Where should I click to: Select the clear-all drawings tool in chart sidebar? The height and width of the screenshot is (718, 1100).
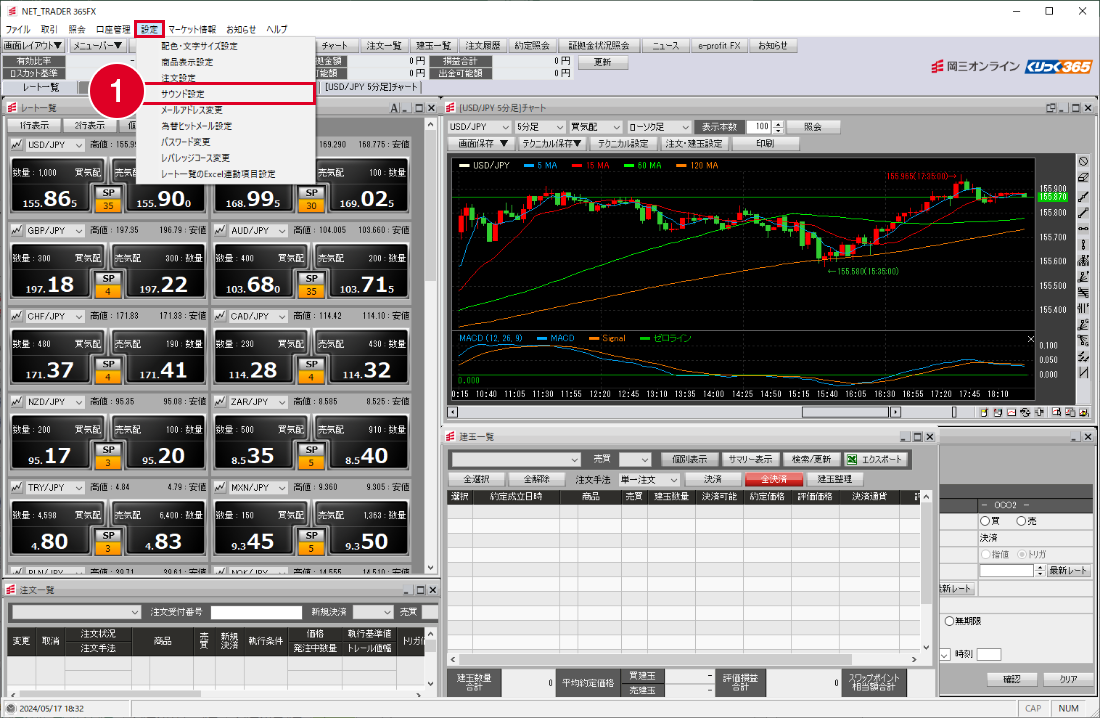[1084, 161]
